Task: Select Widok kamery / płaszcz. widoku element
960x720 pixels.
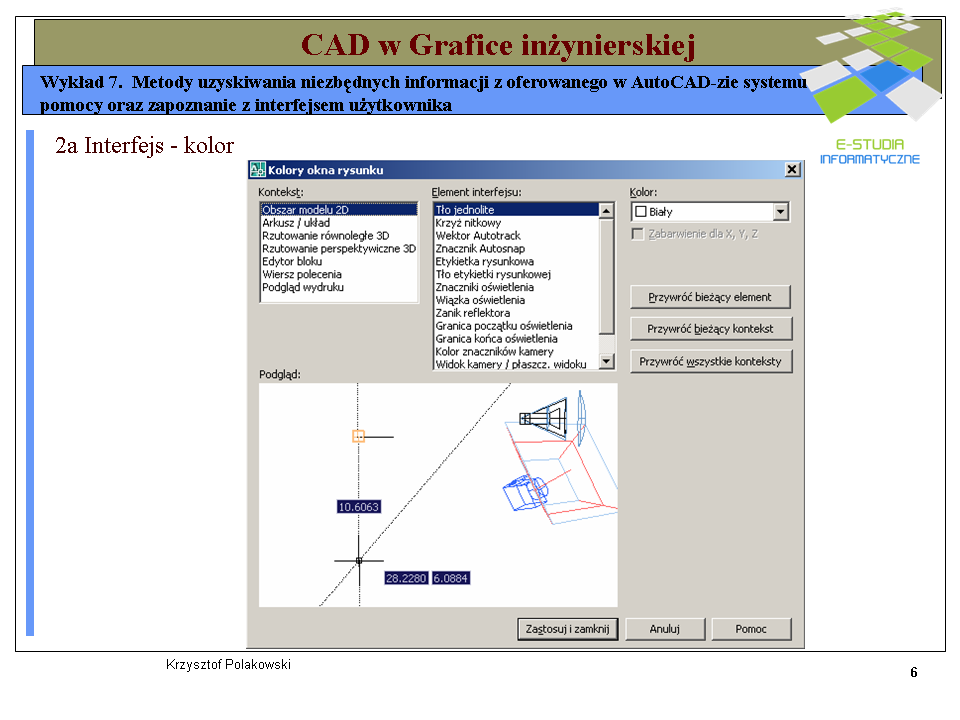Action: [x=516, y=364]
